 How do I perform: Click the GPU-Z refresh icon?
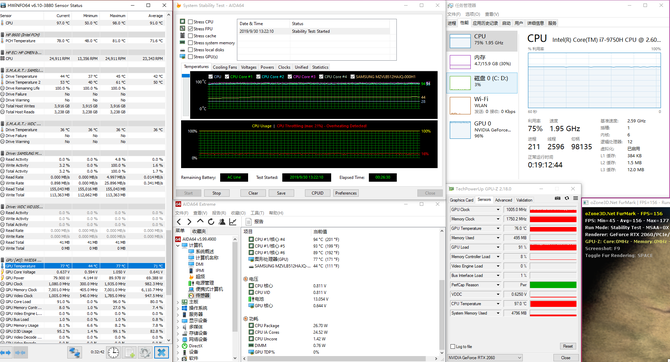click(x=567, y=198)
